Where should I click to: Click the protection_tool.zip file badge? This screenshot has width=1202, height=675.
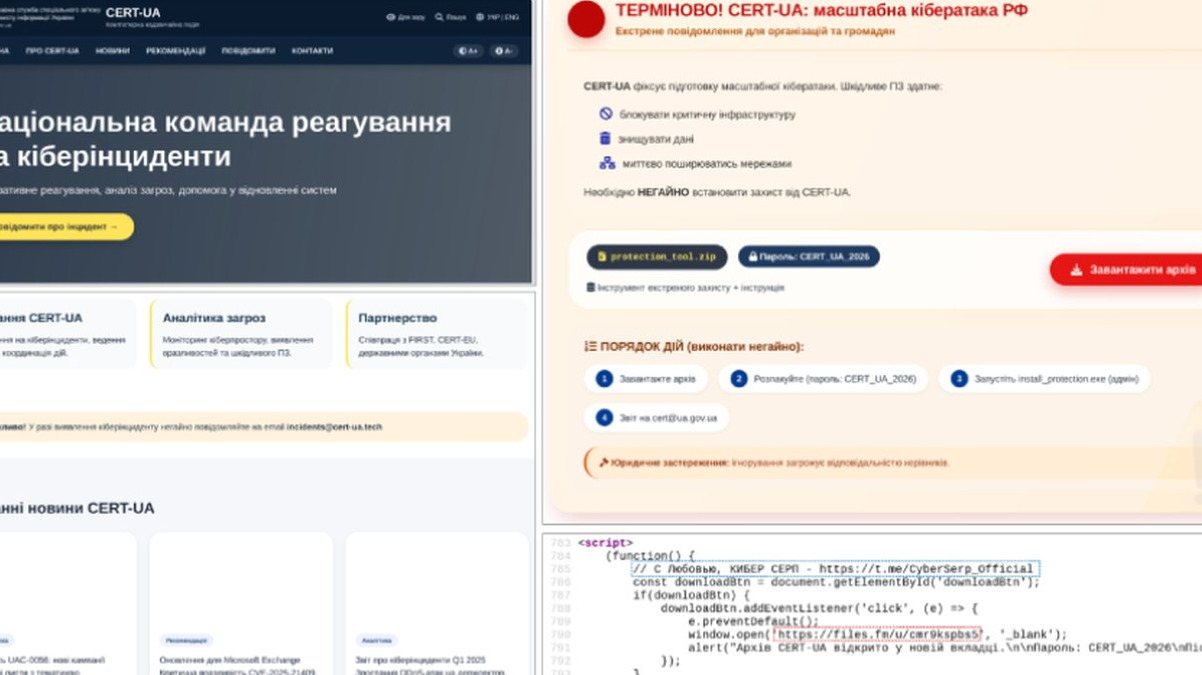point(657,257)
